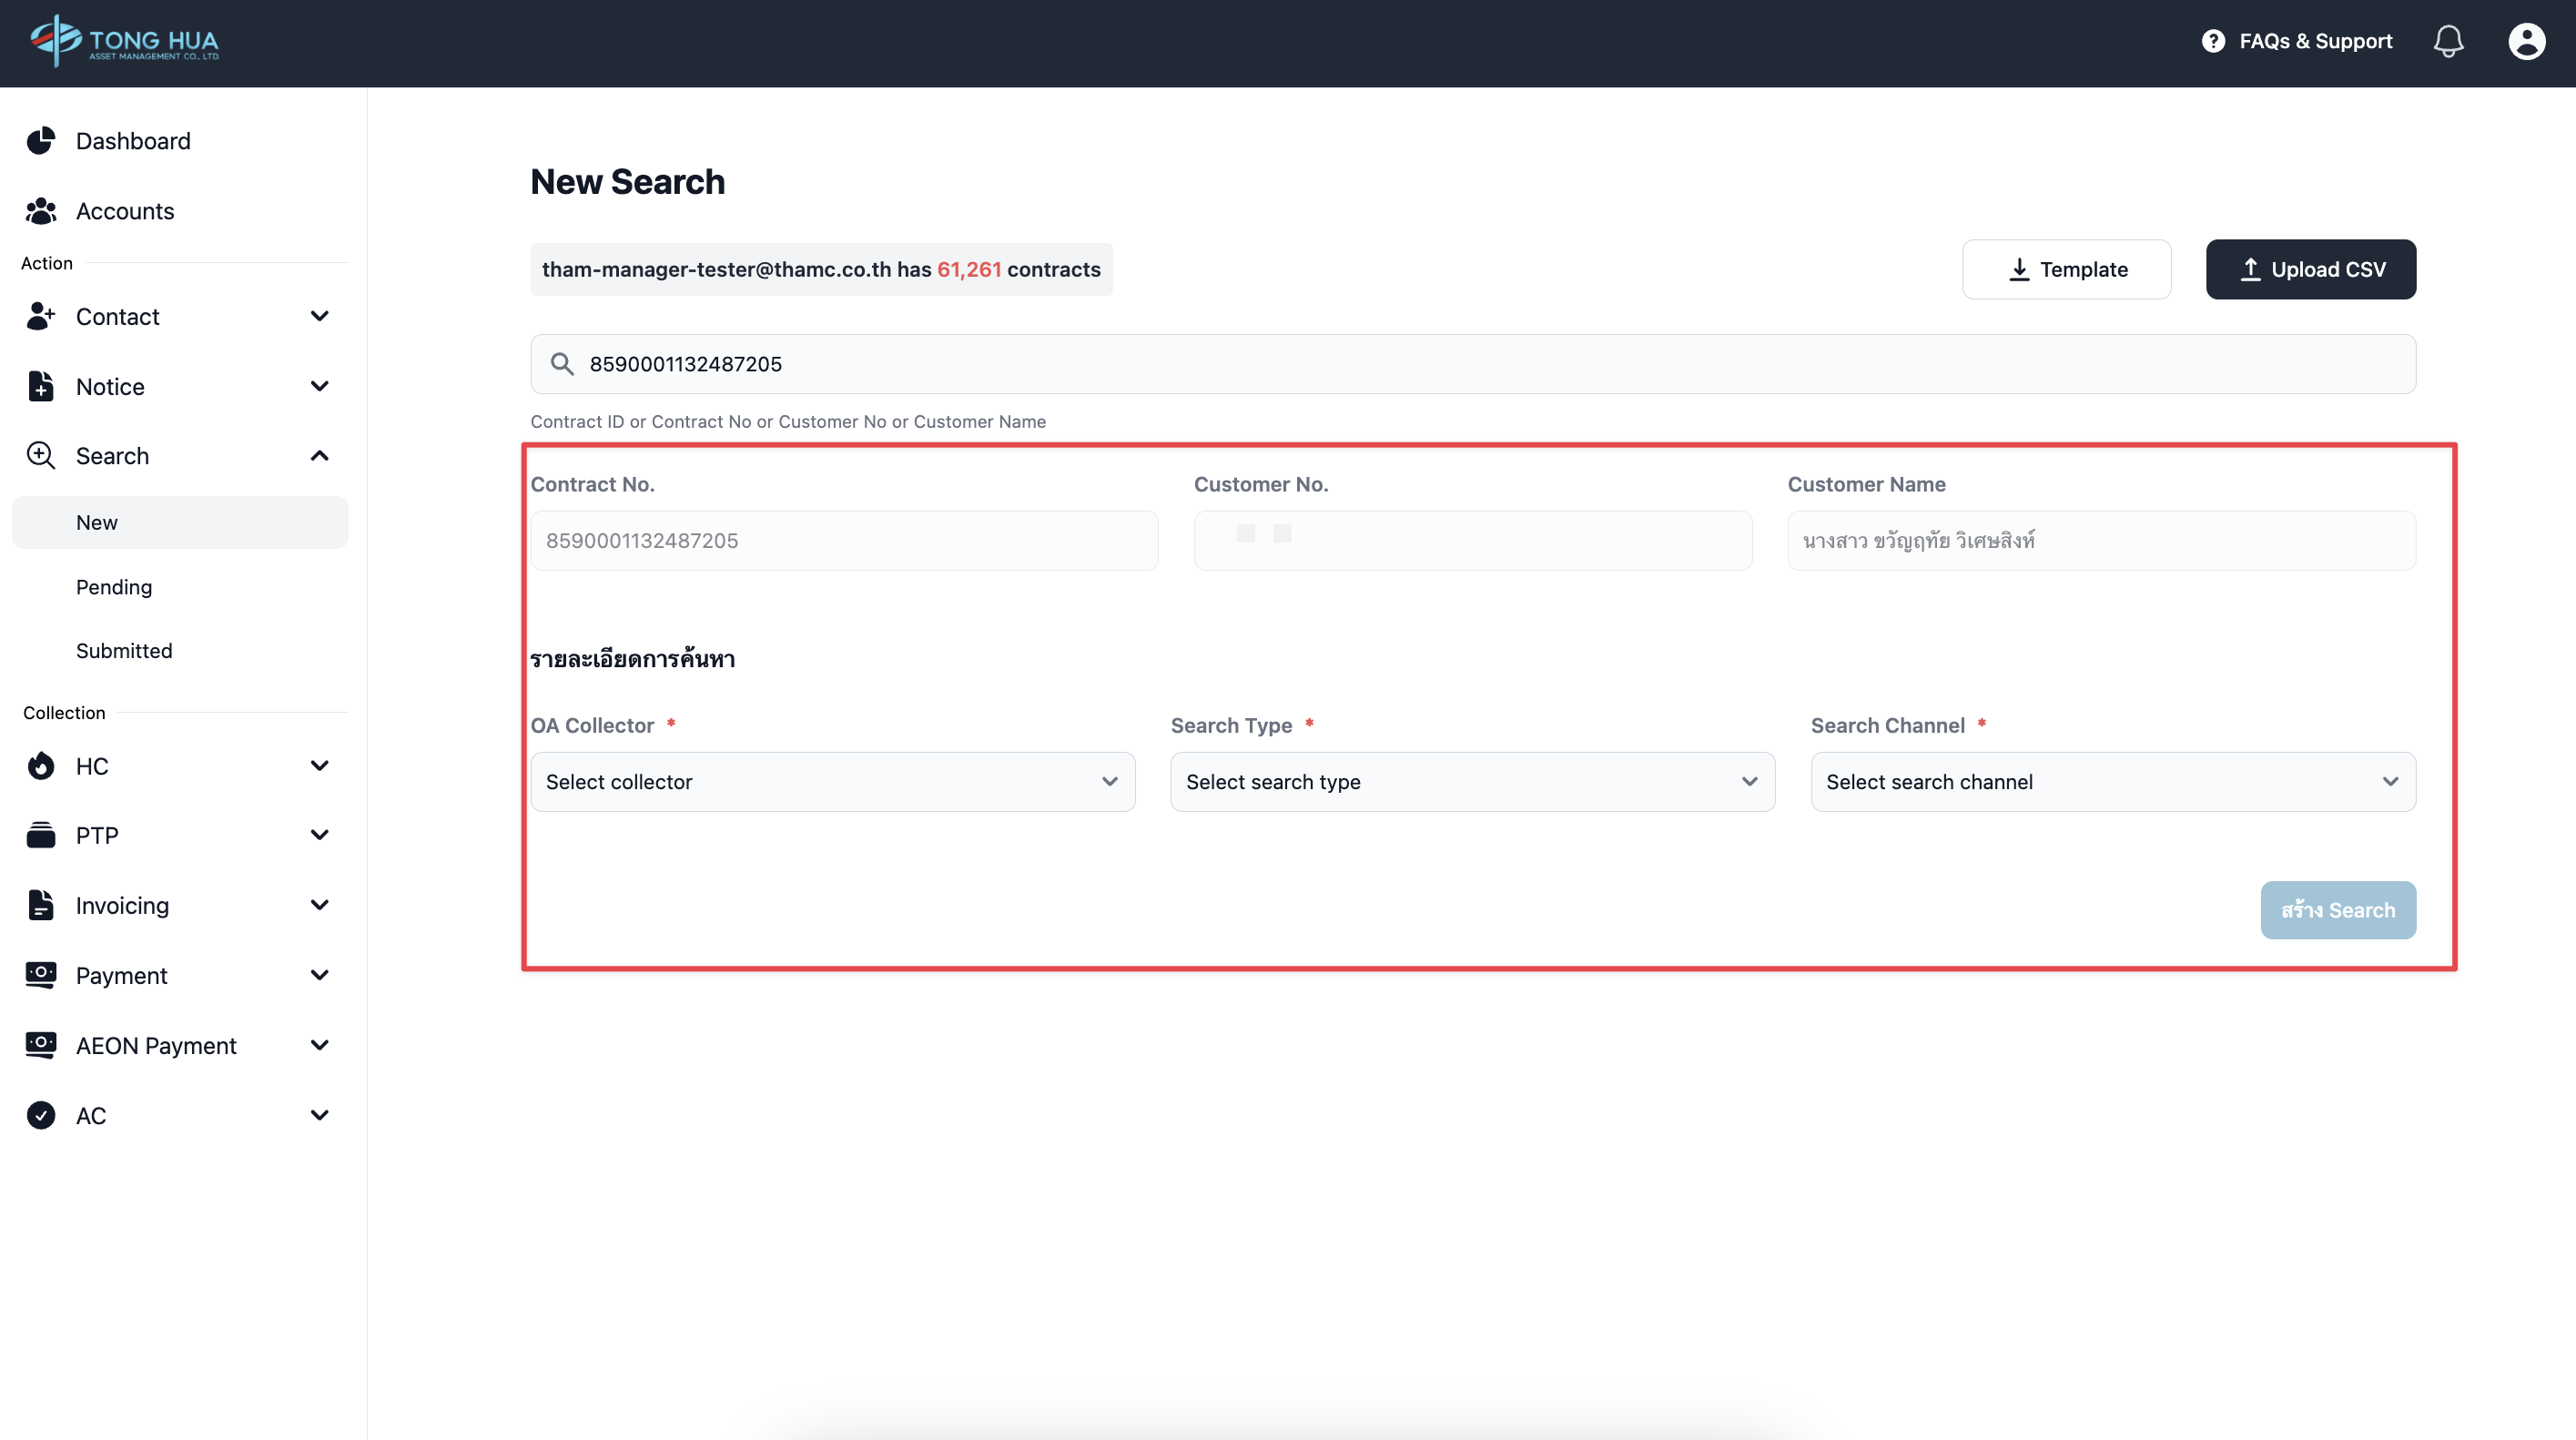Click the Tong Hua logo
The image size is (2576, 1440).
[125, 41]
